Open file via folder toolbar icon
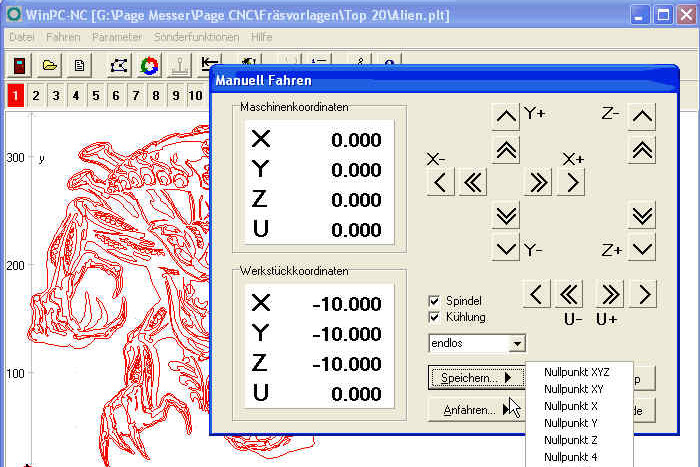 (49, 66)
